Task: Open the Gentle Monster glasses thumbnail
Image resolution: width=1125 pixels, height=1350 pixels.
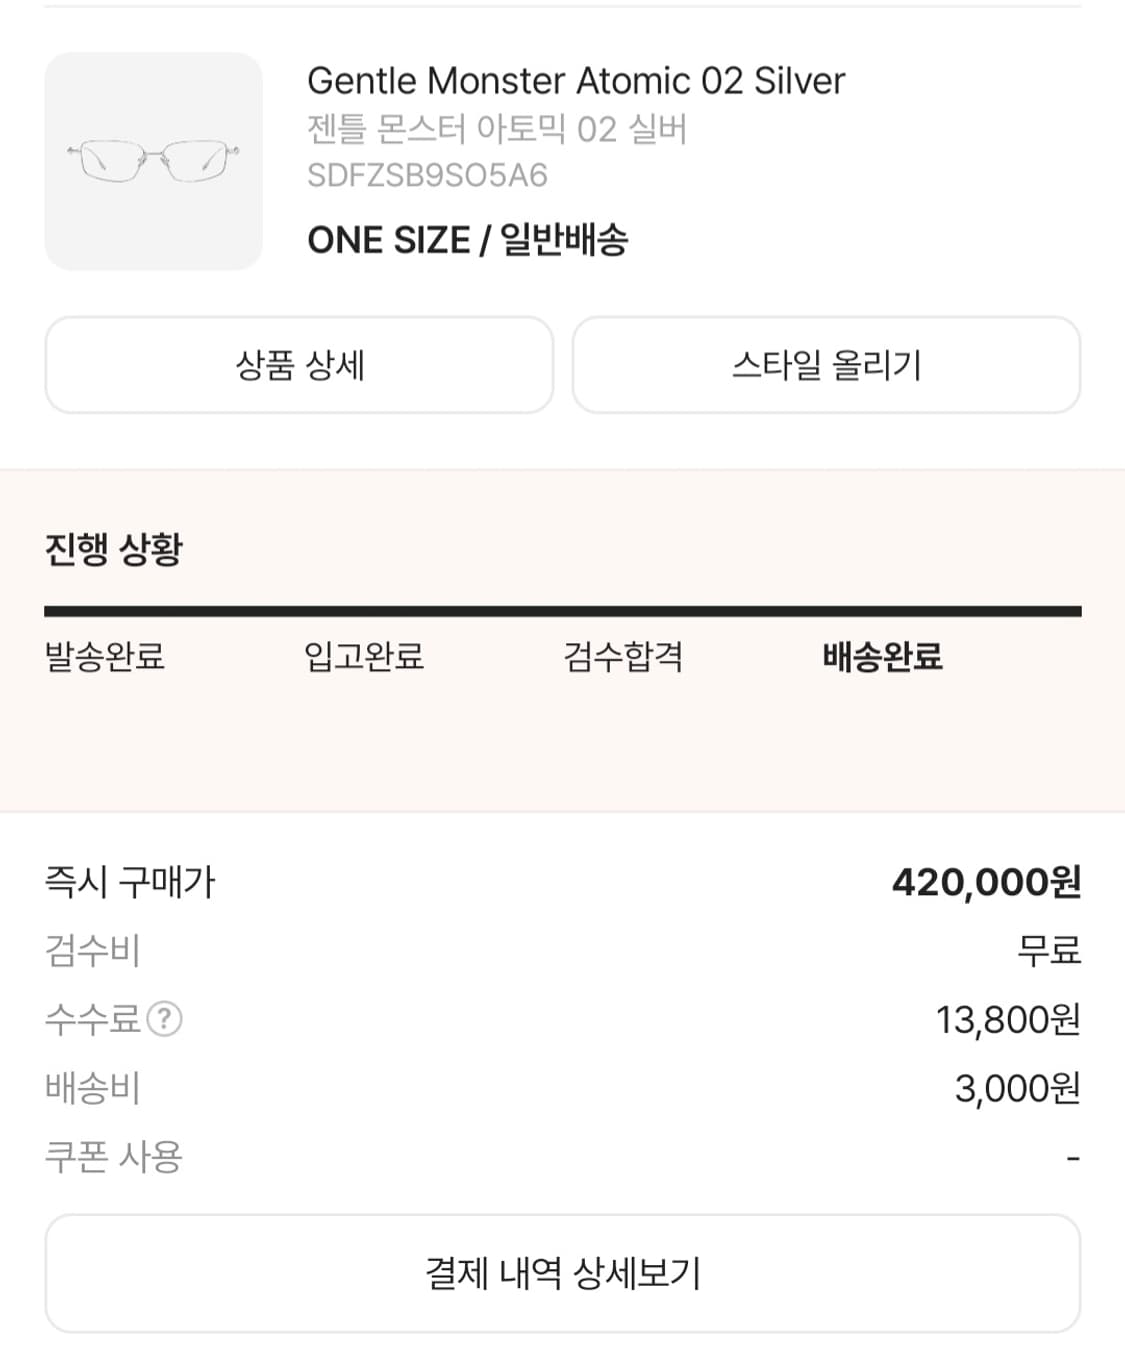Action: [153, 161]
